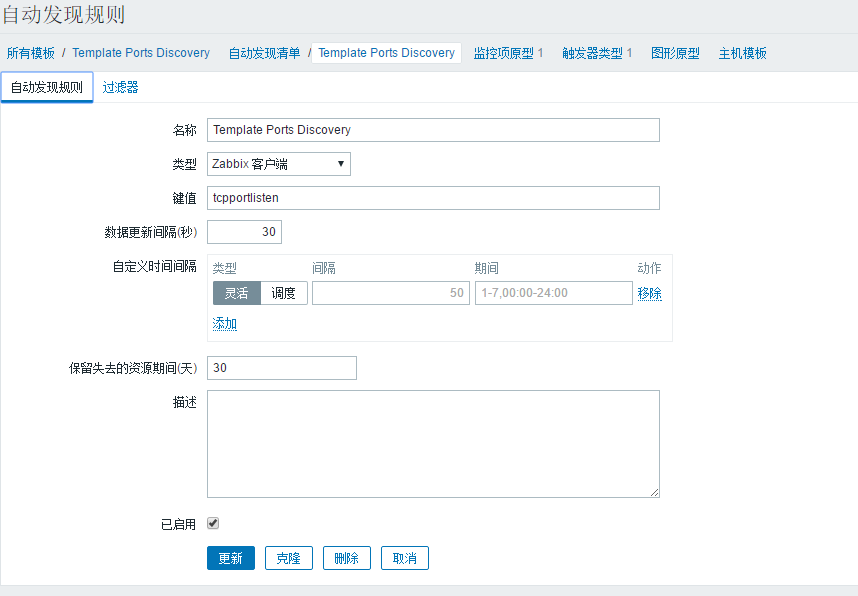Click 添加 to add a custom interval
Image resolution: width=858 pixels, height=596 pixels.
(224, 324)
